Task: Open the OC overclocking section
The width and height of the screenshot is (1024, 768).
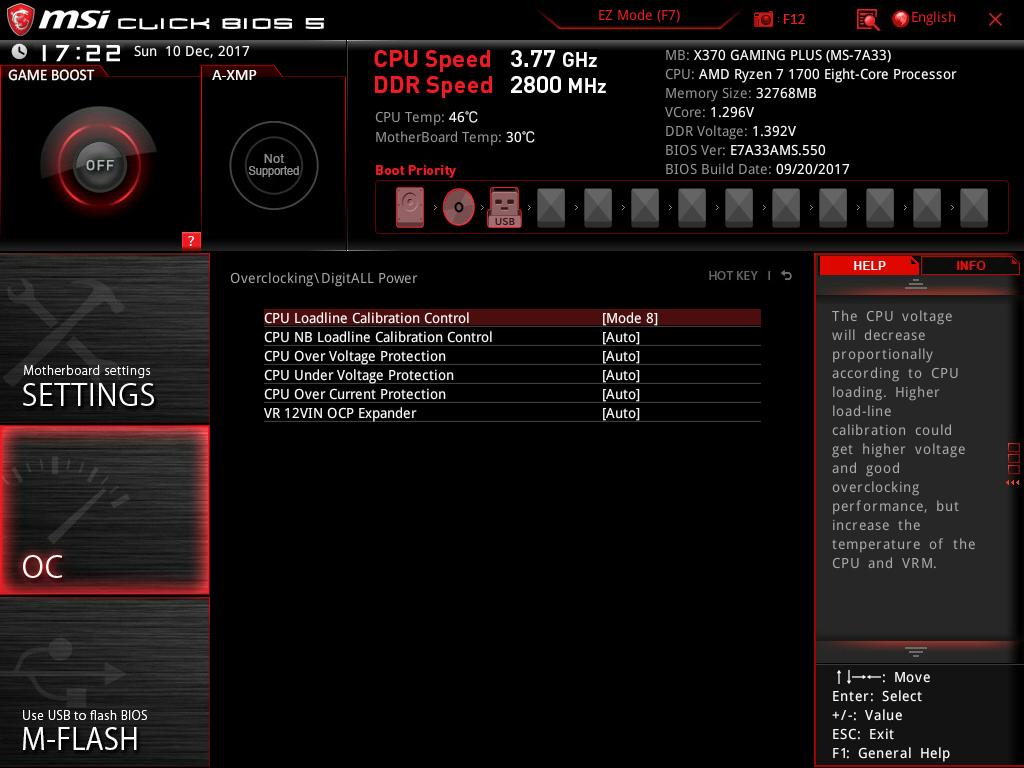Action: point(104,510)
